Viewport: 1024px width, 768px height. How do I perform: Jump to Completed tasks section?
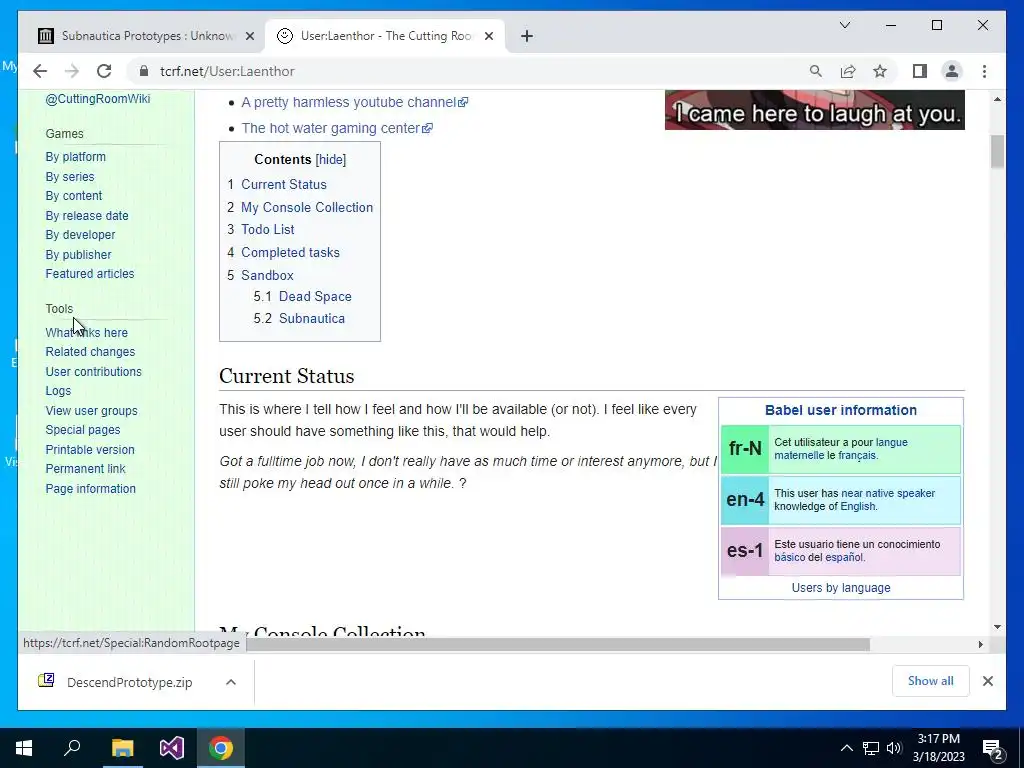pos(291,252)
